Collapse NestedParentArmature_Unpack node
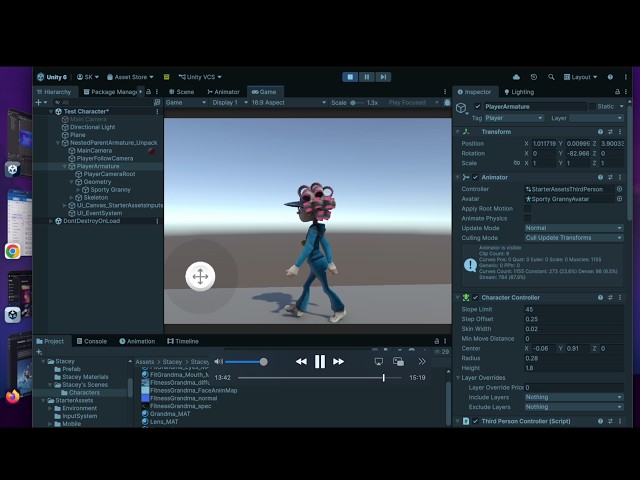640x480 pixels. click(58, 143)
